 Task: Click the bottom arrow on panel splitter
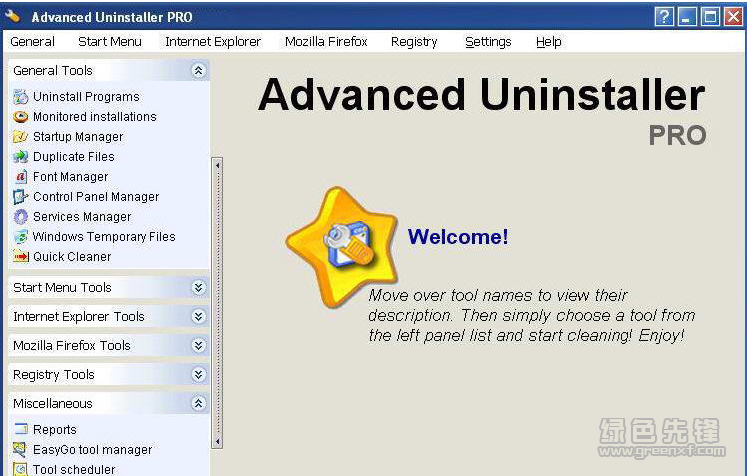[x=218, y=442]
